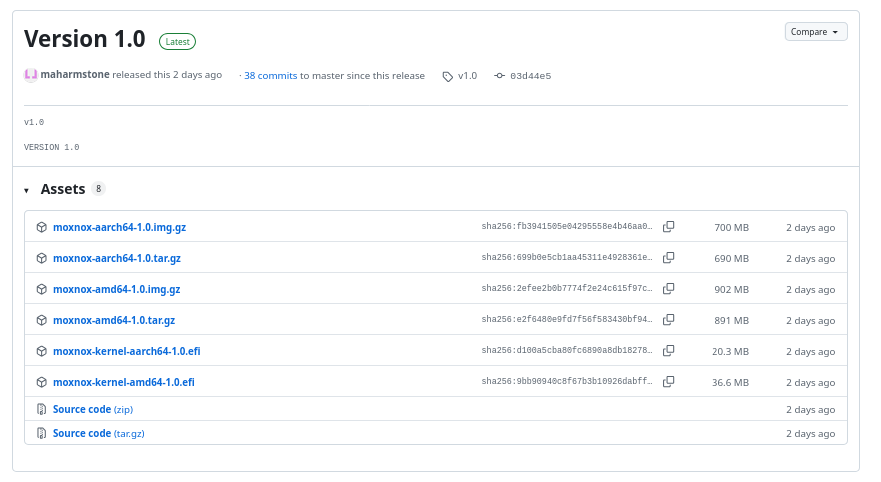881x482 pixels.
Task: Download moxnox-aarch64-1.0.img.gz
Action: [120, 227]
